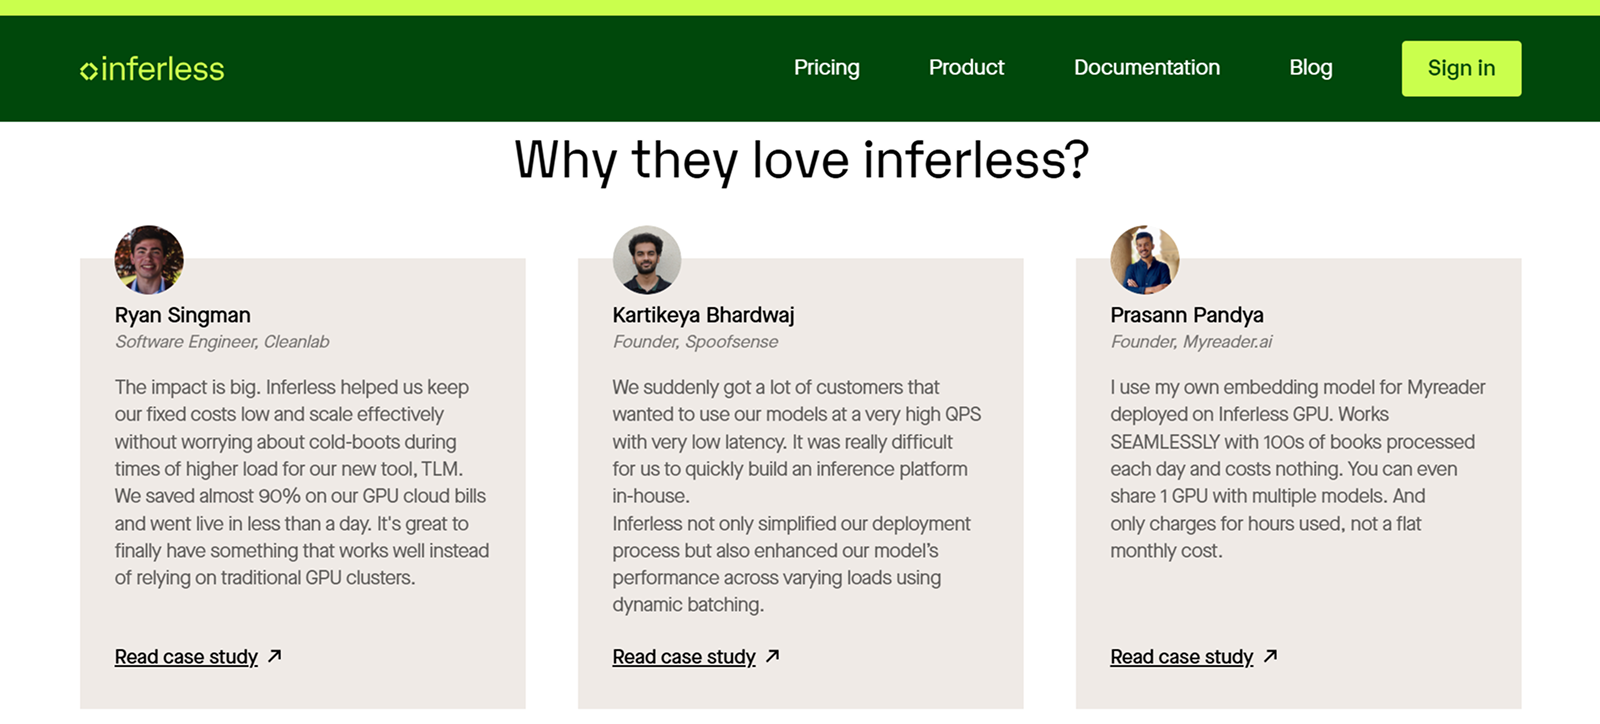Image resolution: width=1600 pixels, height=724 pixels.
Task: Open Kartikeya Bhardwaj's Read case study link
Action: 684,657
